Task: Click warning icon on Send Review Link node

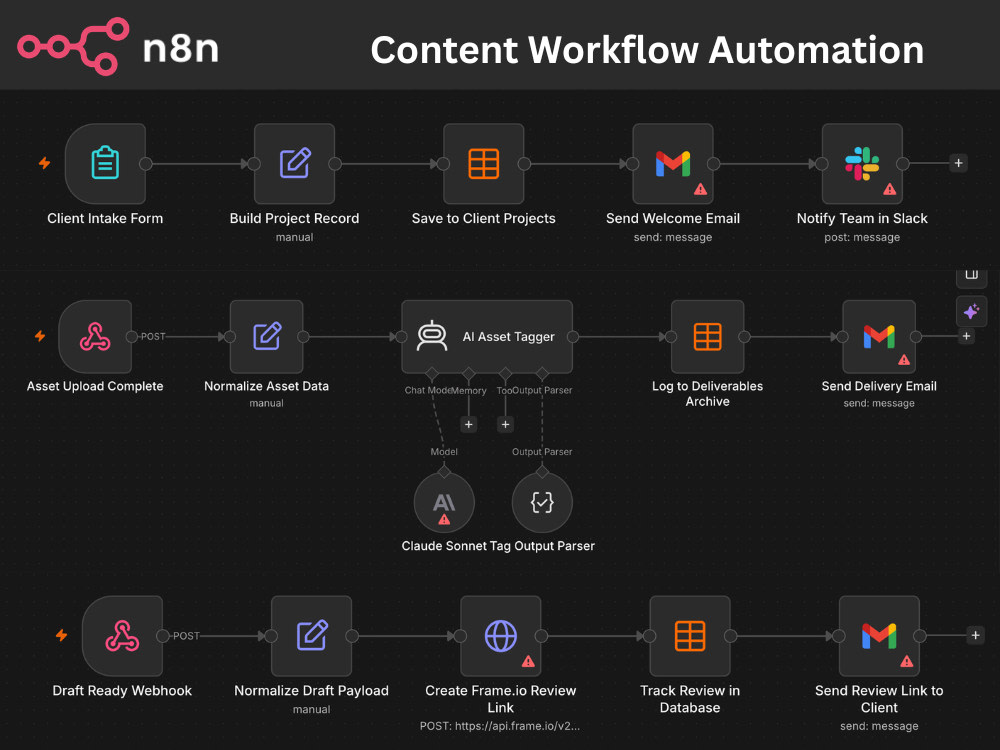Action: click(x=906, y=661)
